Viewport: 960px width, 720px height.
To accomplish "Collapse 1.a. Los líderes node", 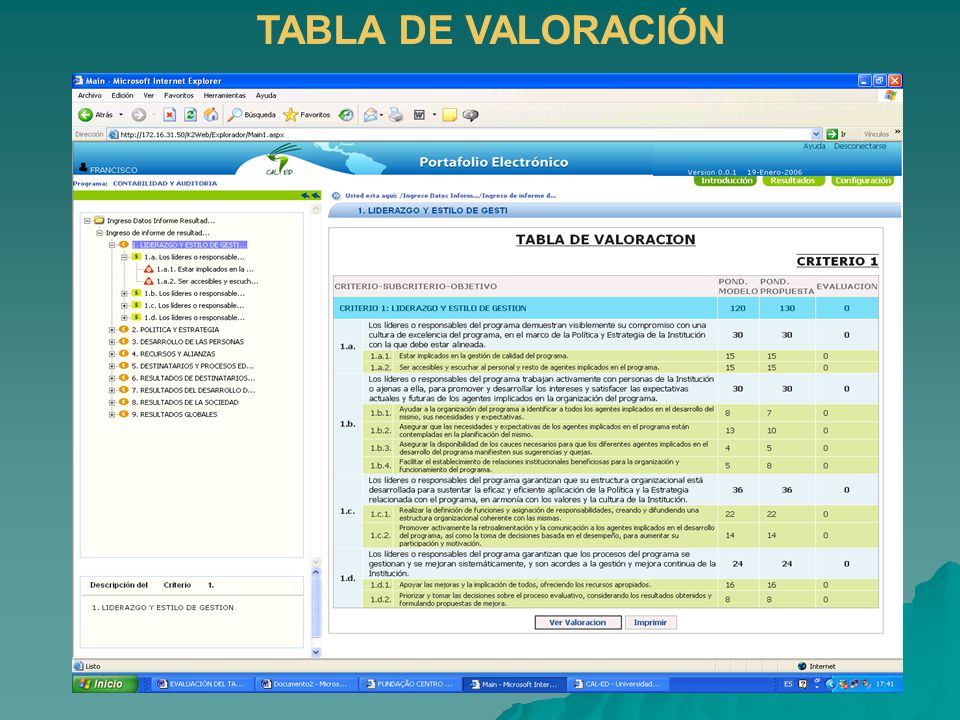I will click(x=124, y=257).
